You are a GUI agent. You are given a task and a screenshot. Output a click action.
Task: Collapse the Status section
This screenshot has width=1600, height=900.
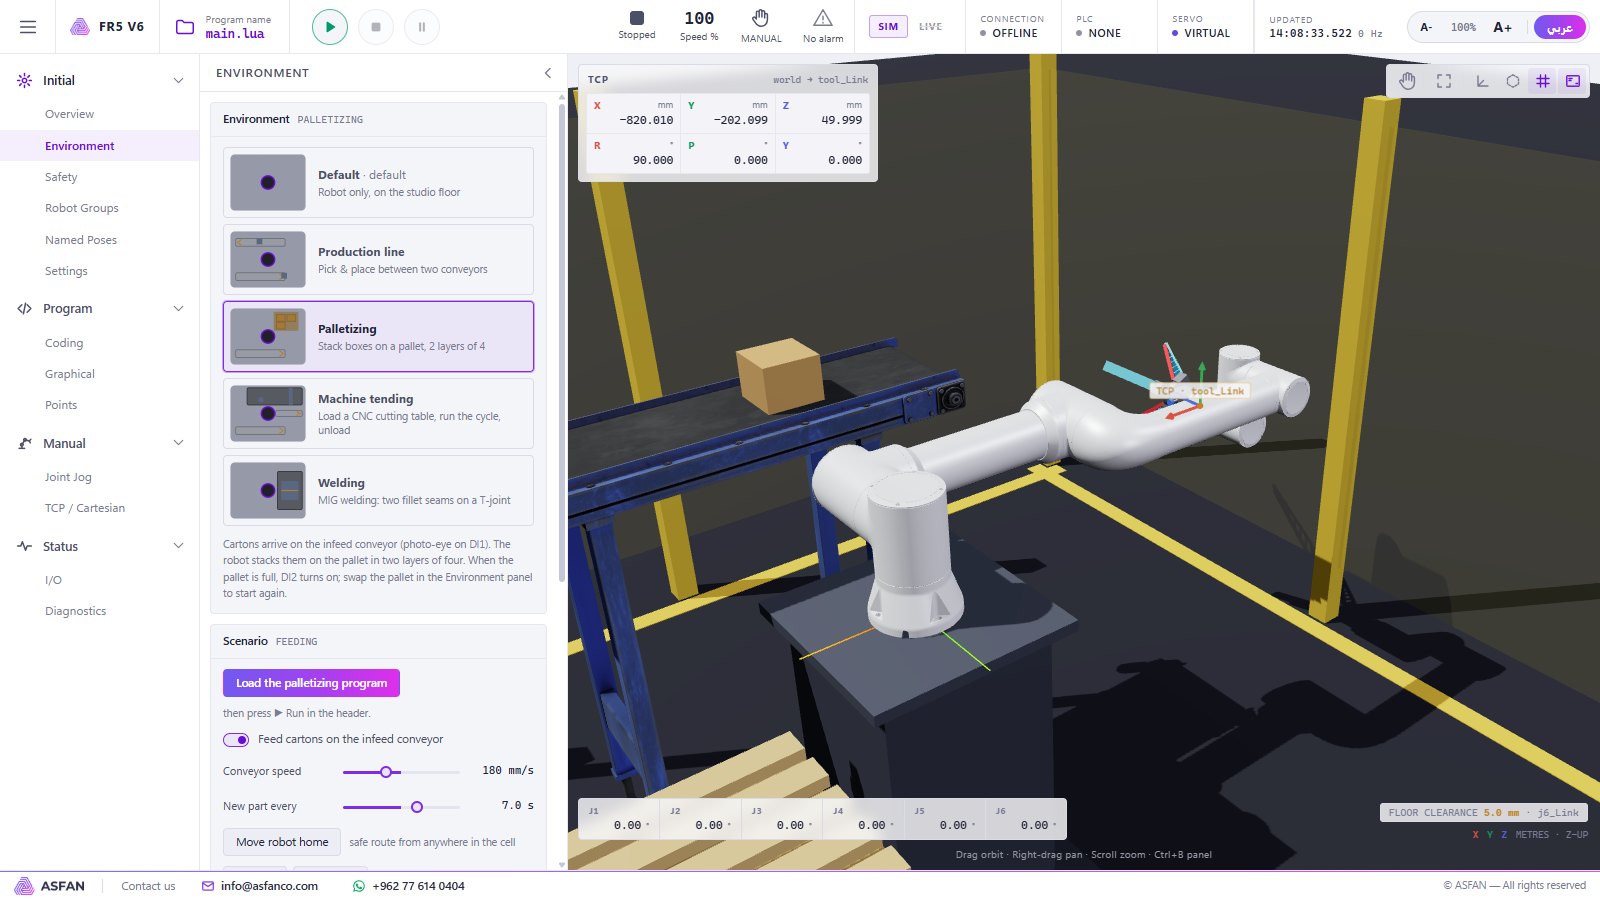pyautogui.click(x=178, y=546)
